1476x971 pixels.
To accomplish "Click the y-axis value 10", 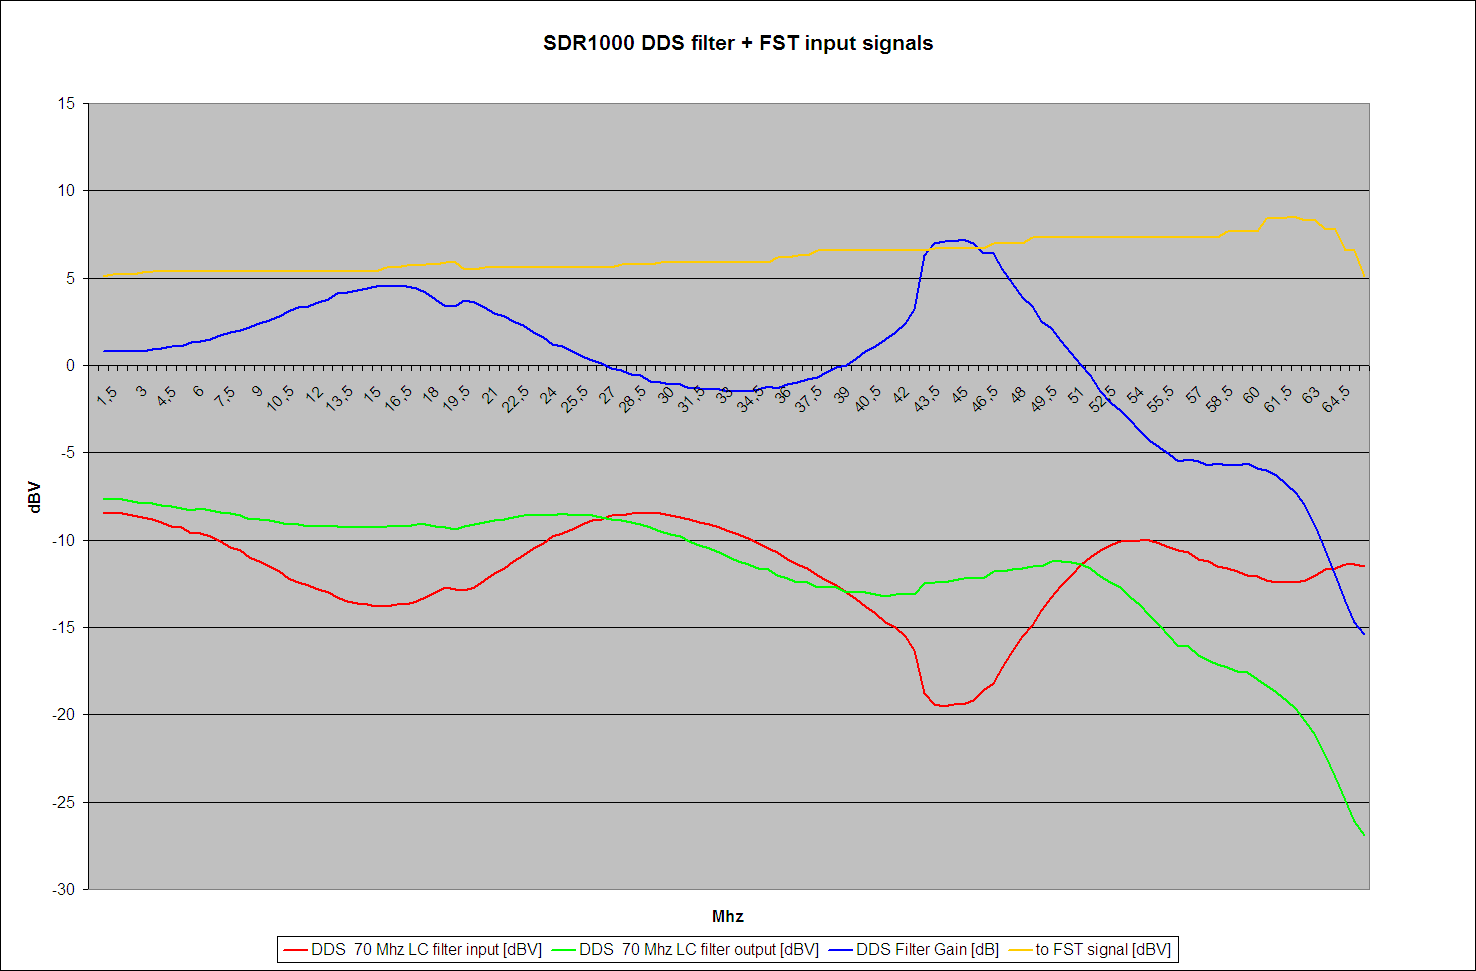I will coord(66,190).
